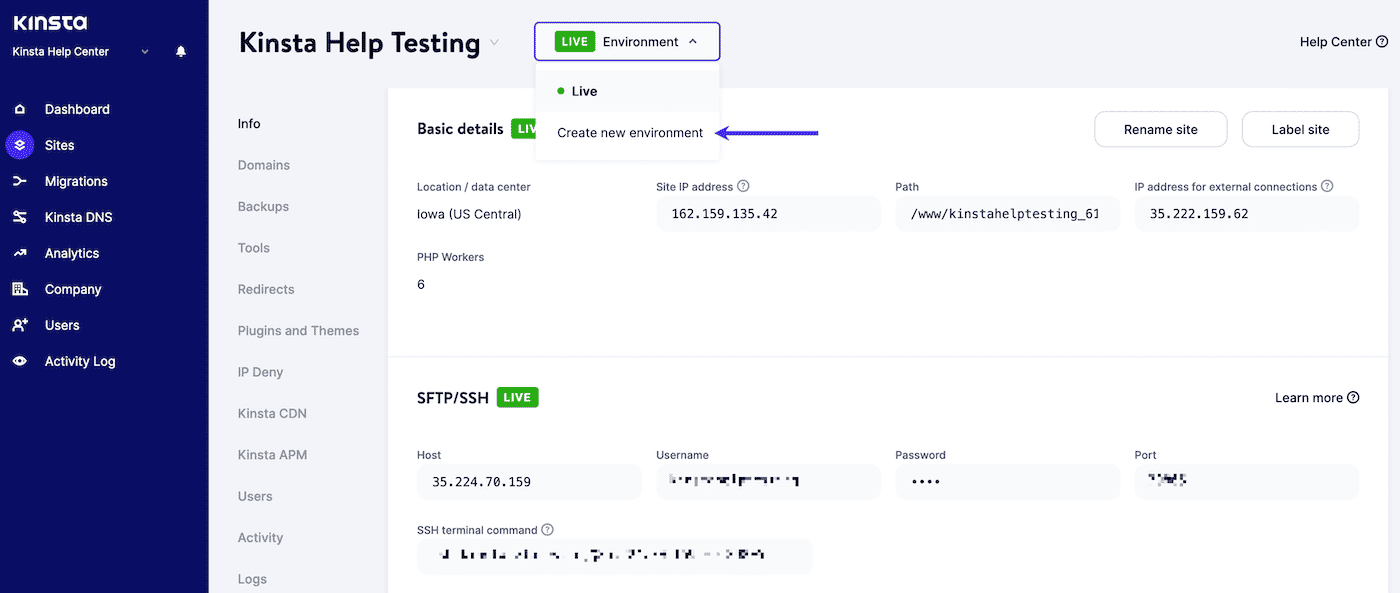Switch to the Domains tab

[263, 165]
